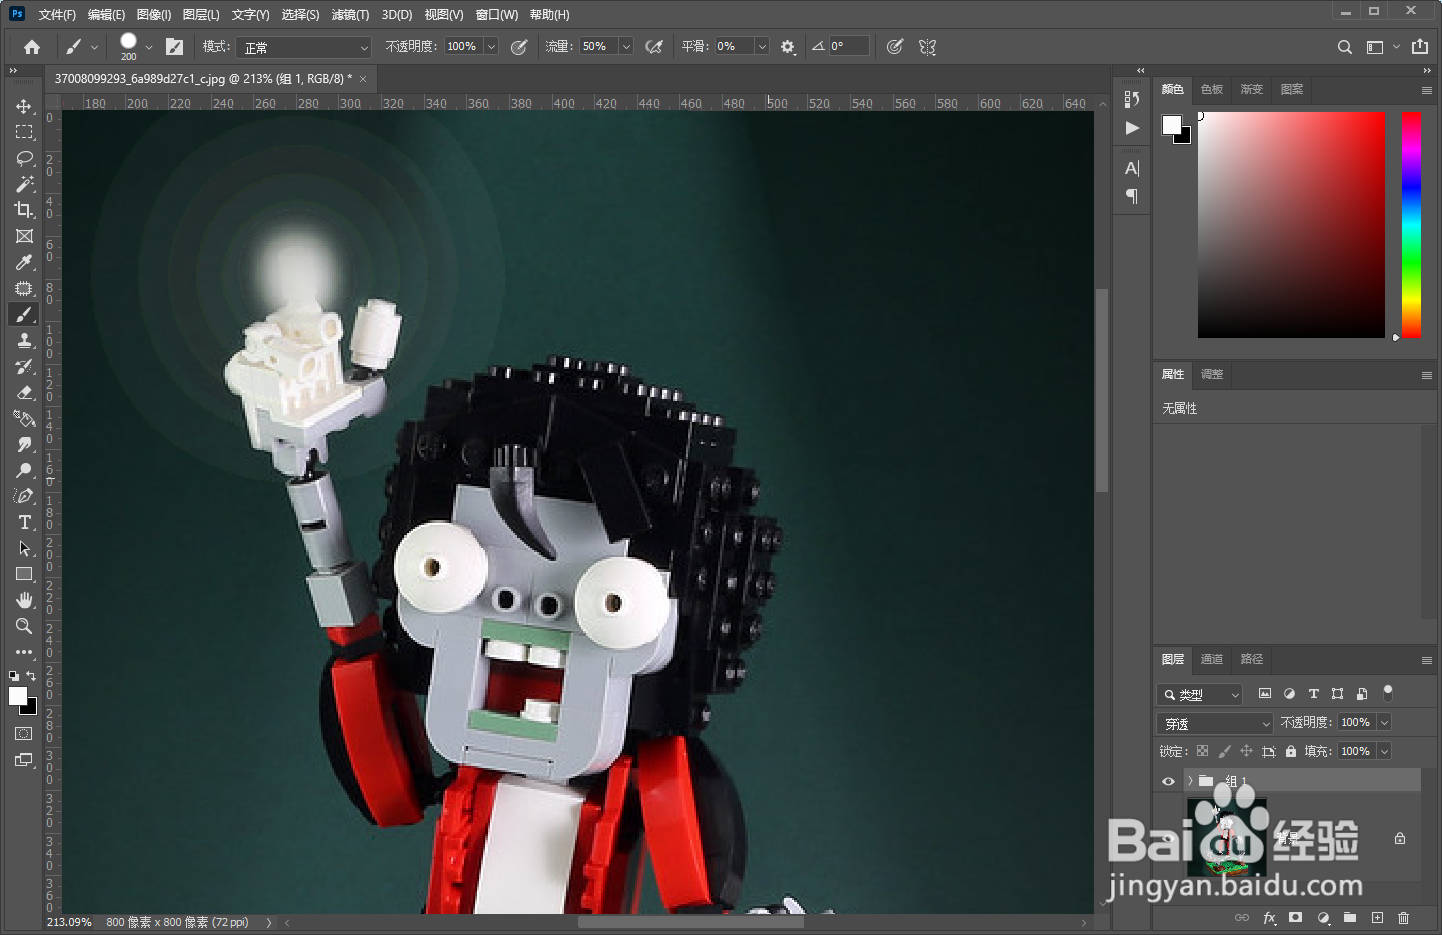Toggle Quick Mask mode

click(x=24, y=733)
